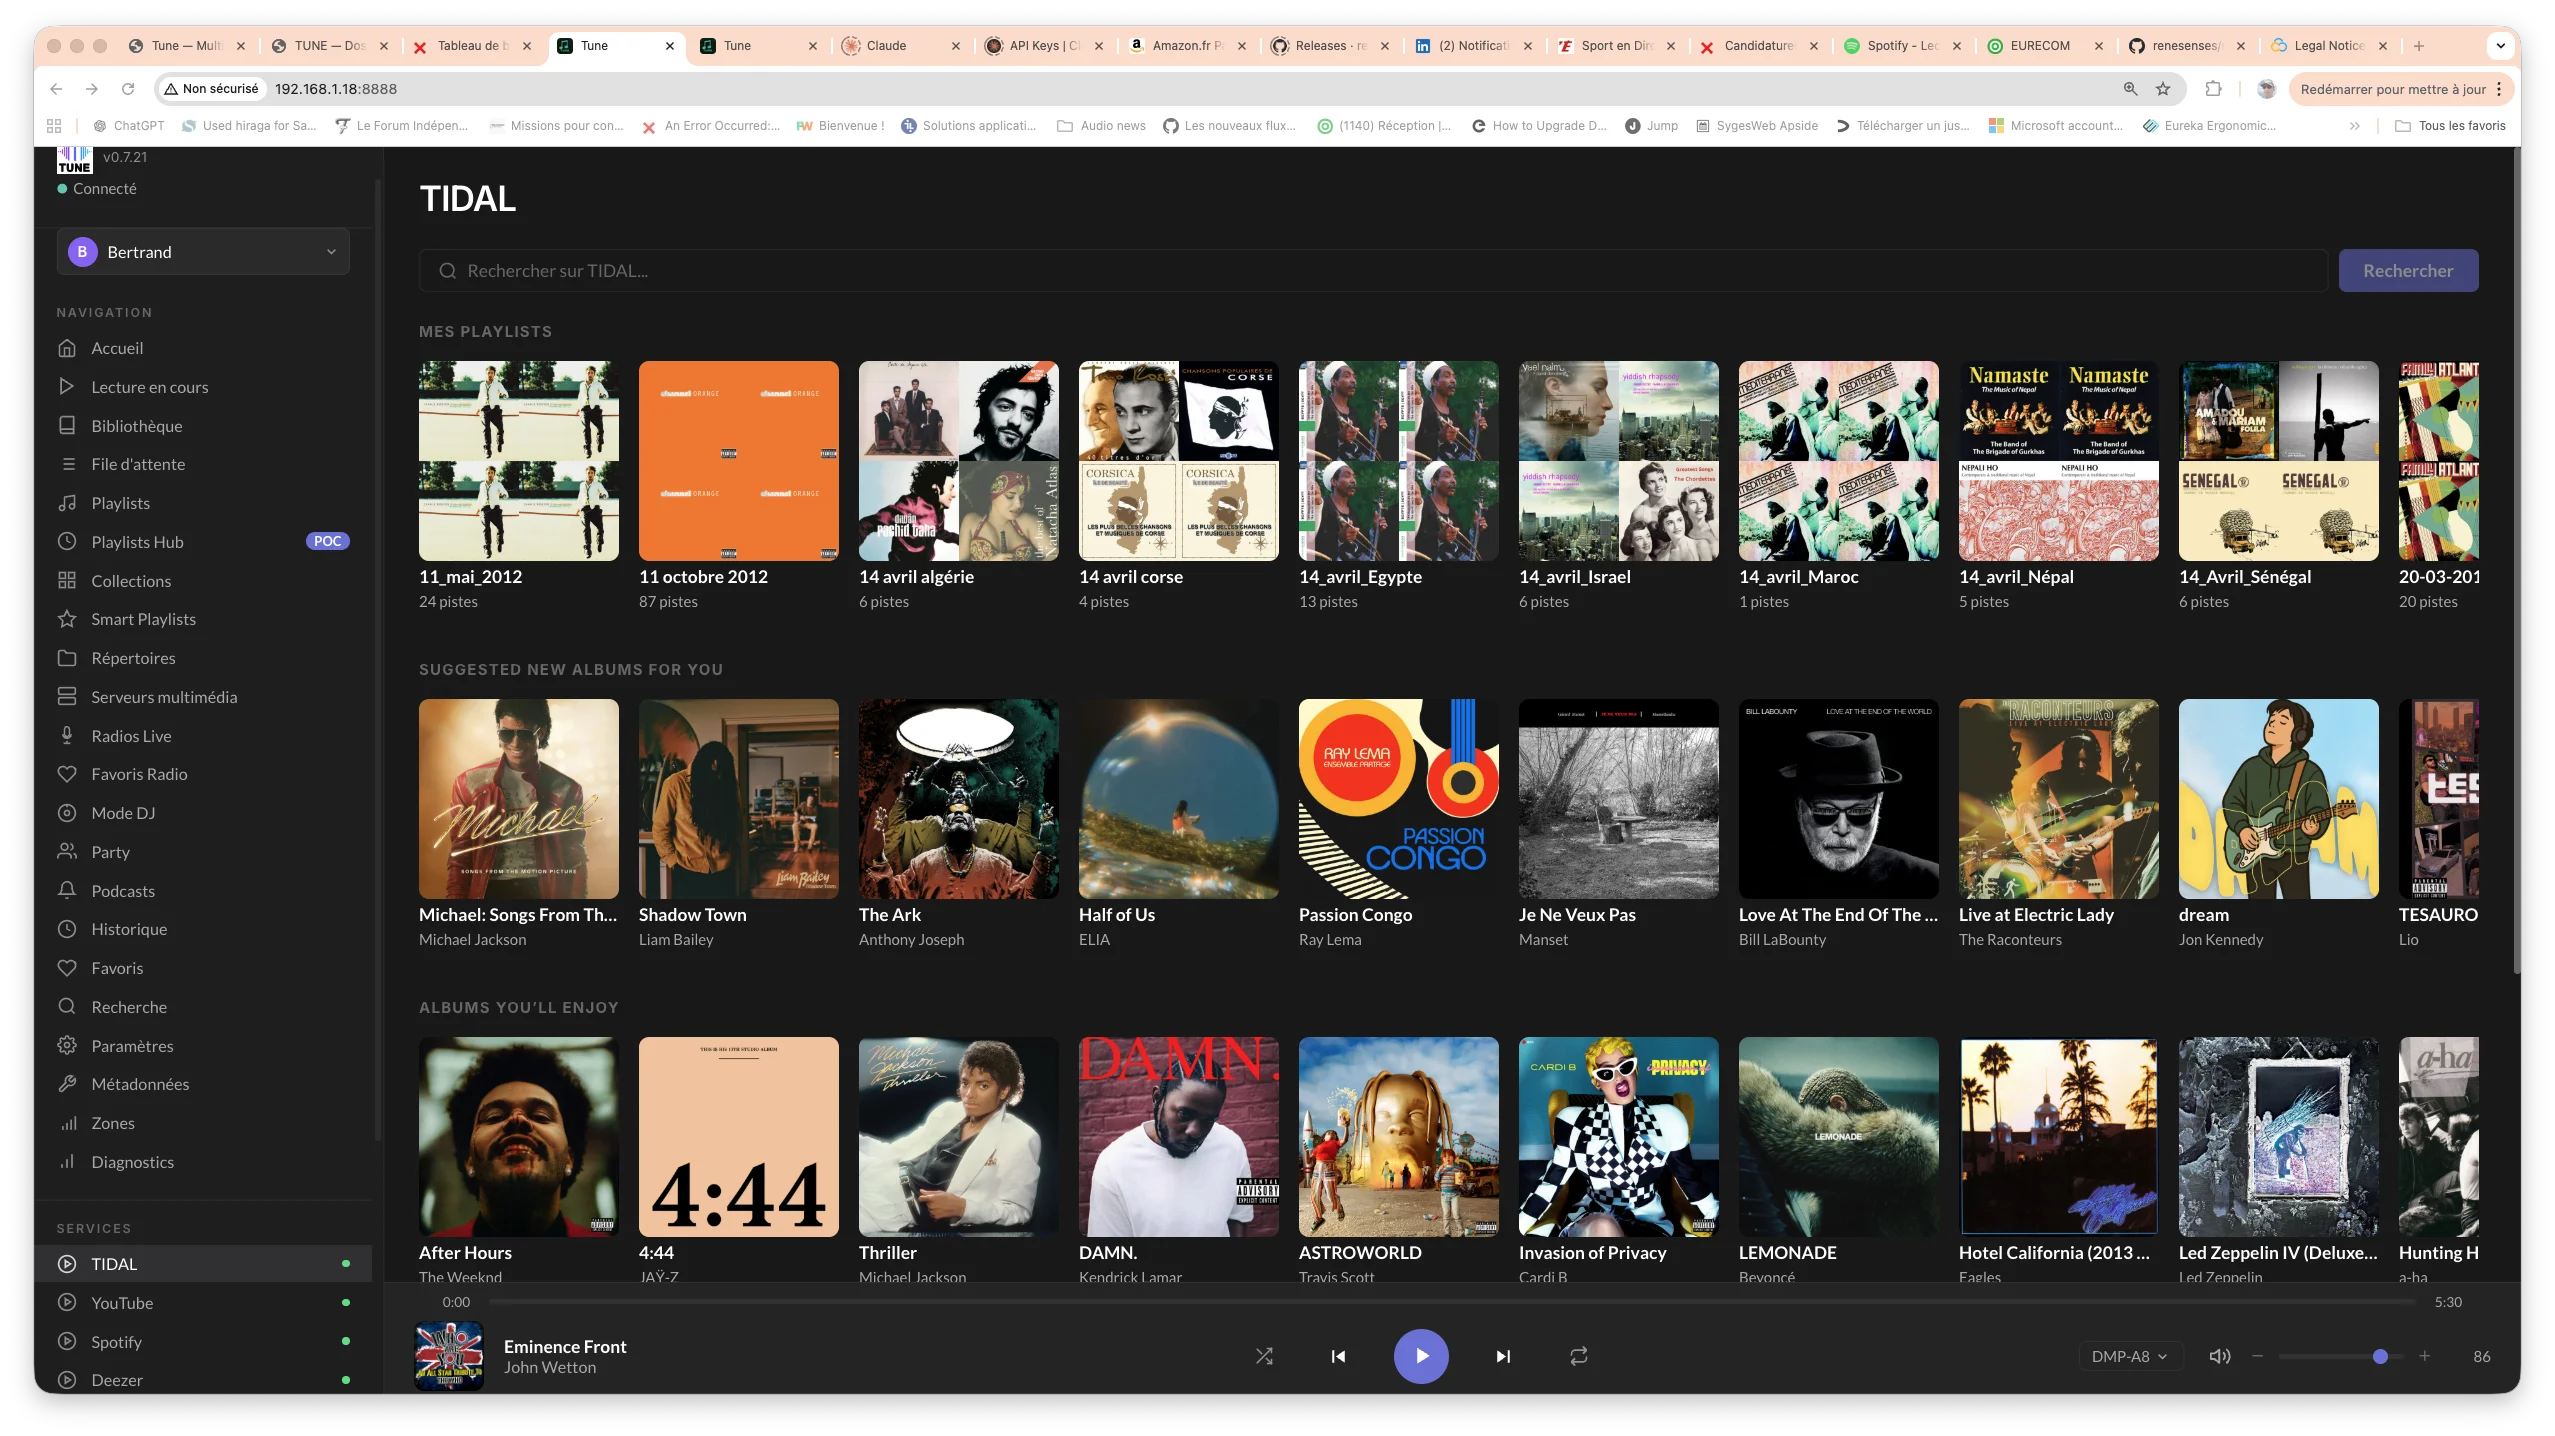
Task: Start playback with the round play button
Action: 1421,1356
